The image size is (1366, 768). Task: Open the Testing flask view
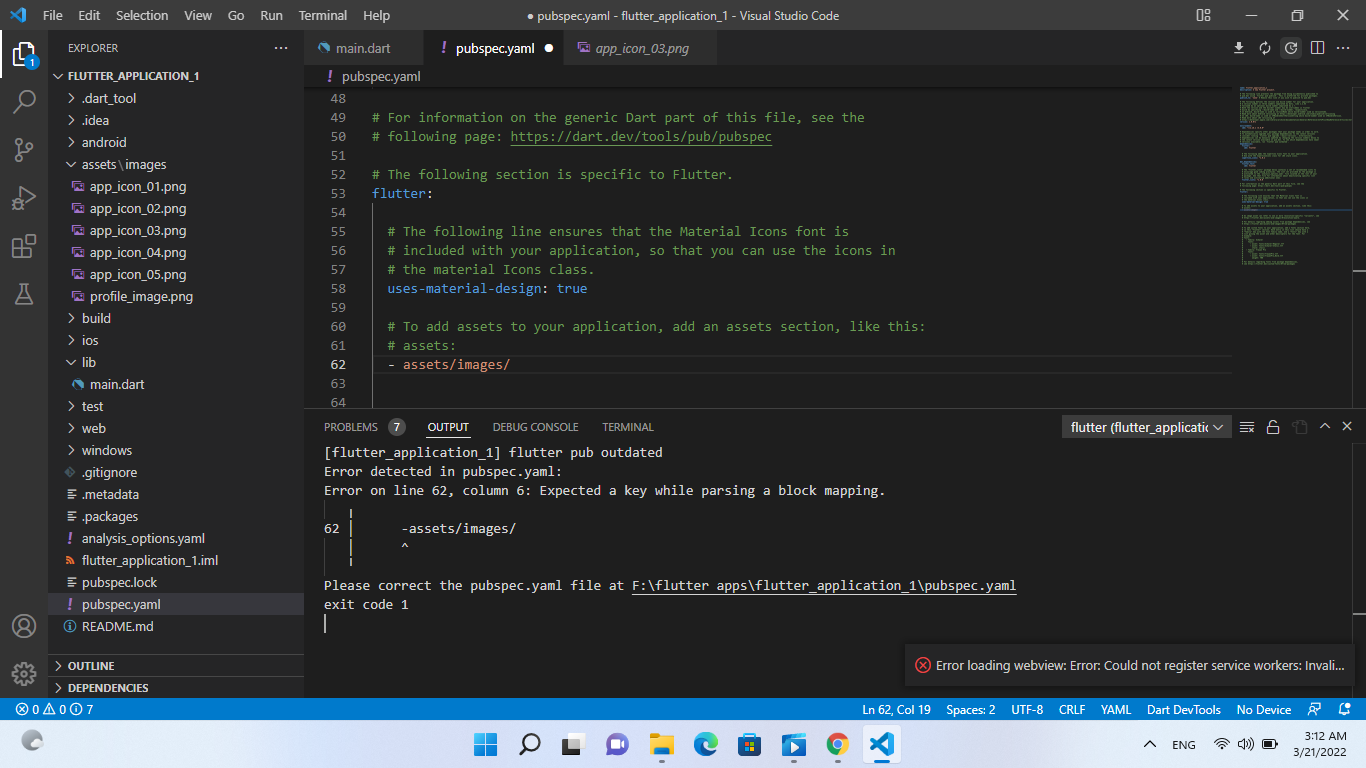[x=24, y=294]
